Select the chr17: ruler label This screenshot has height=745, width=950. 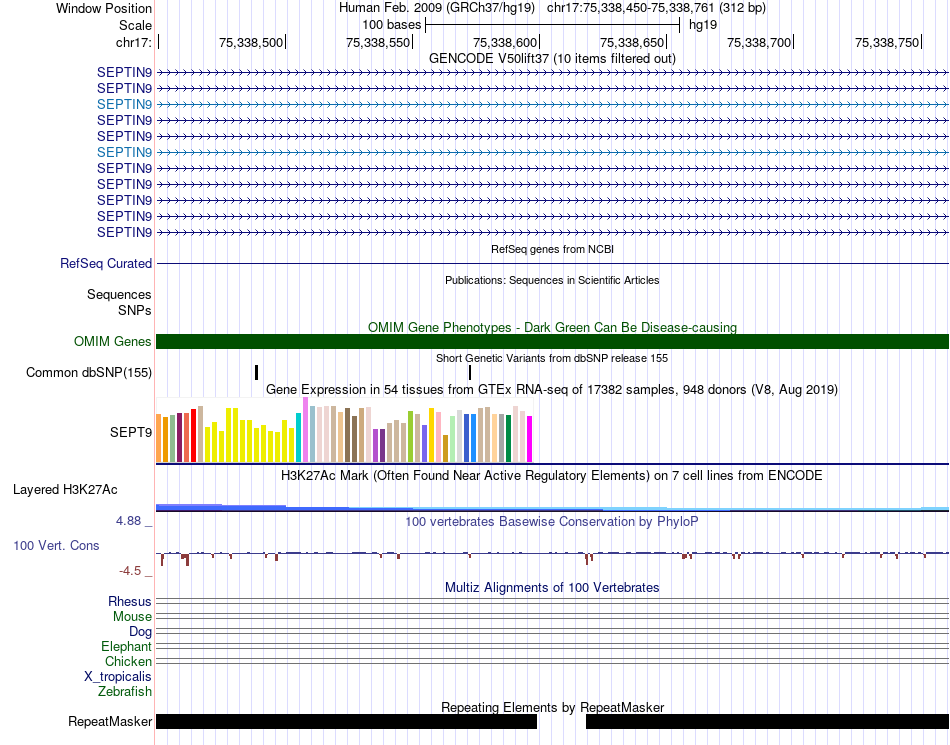(133, 42)
